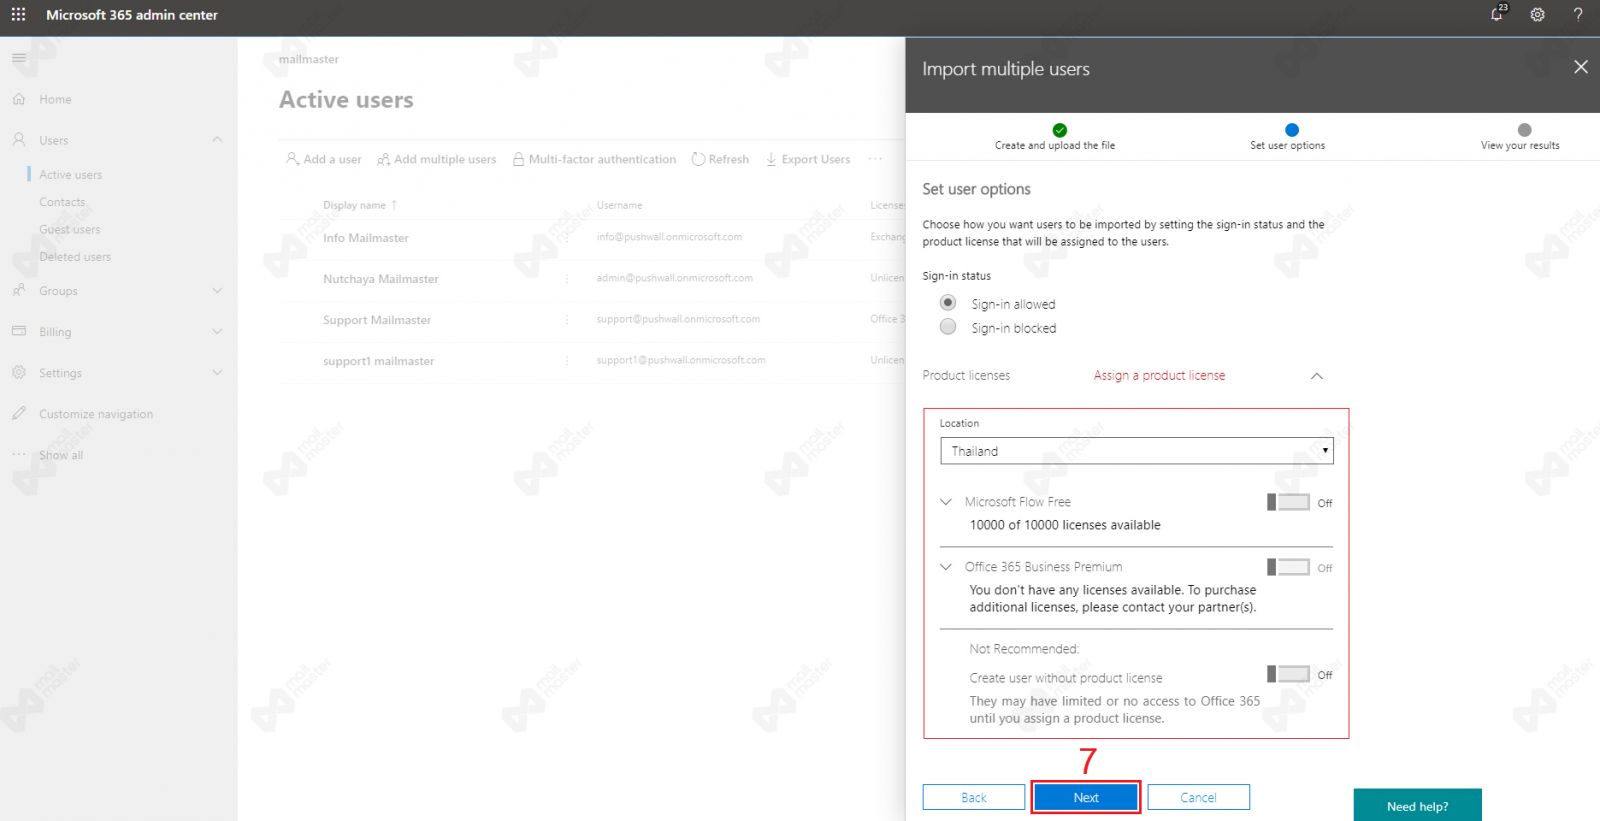Open the settings gear icon in header
1600x821 pixels.
click(x=1538, y=14)
